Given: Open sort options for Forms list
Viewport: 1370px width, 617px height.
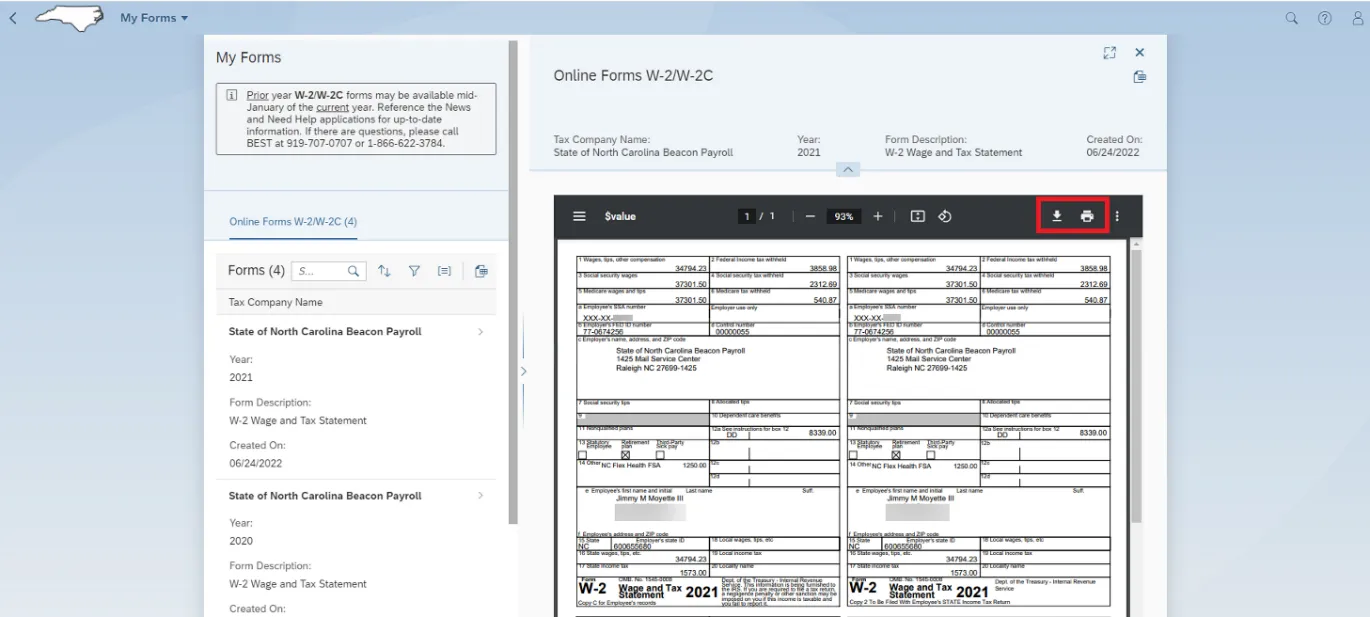Looking at the screenshot, I should coord(384,271).
